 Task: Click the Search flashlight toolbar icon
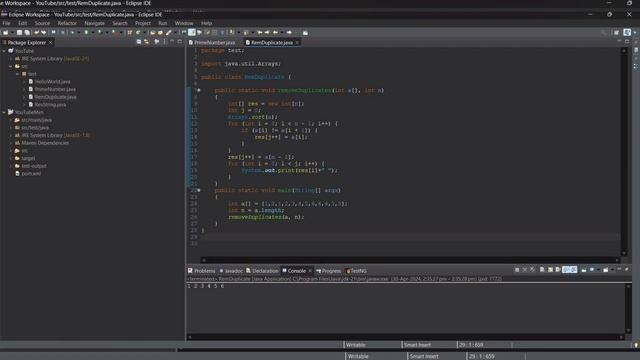168,32
